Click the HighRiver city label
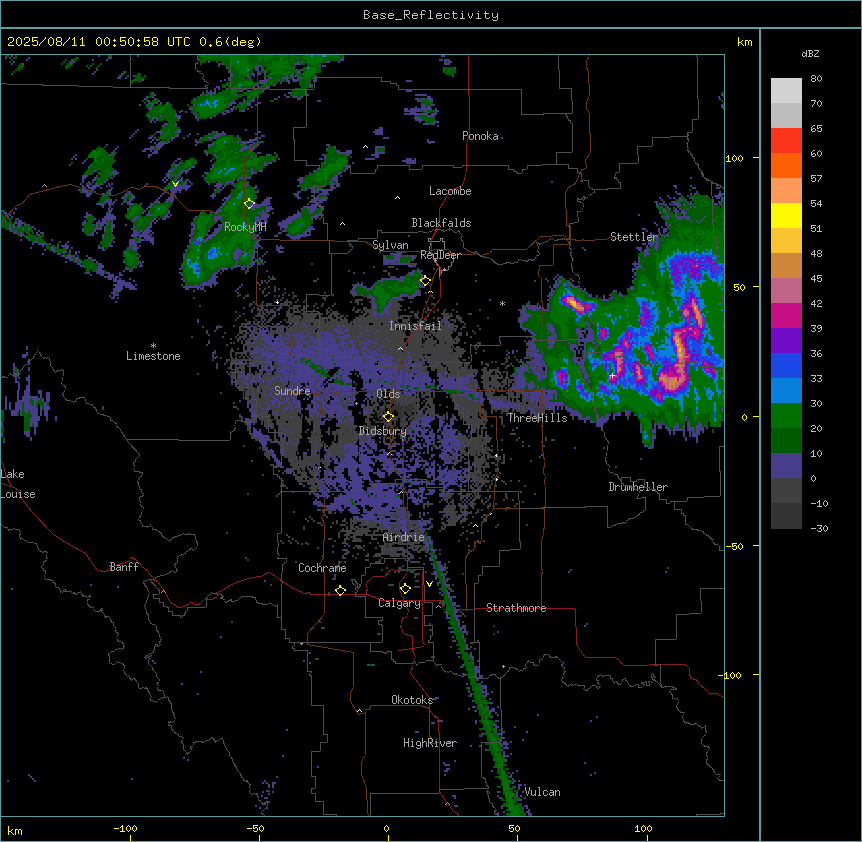Image resolution: width=862 pixels, height=842 pixels. [x=430, y=743]
